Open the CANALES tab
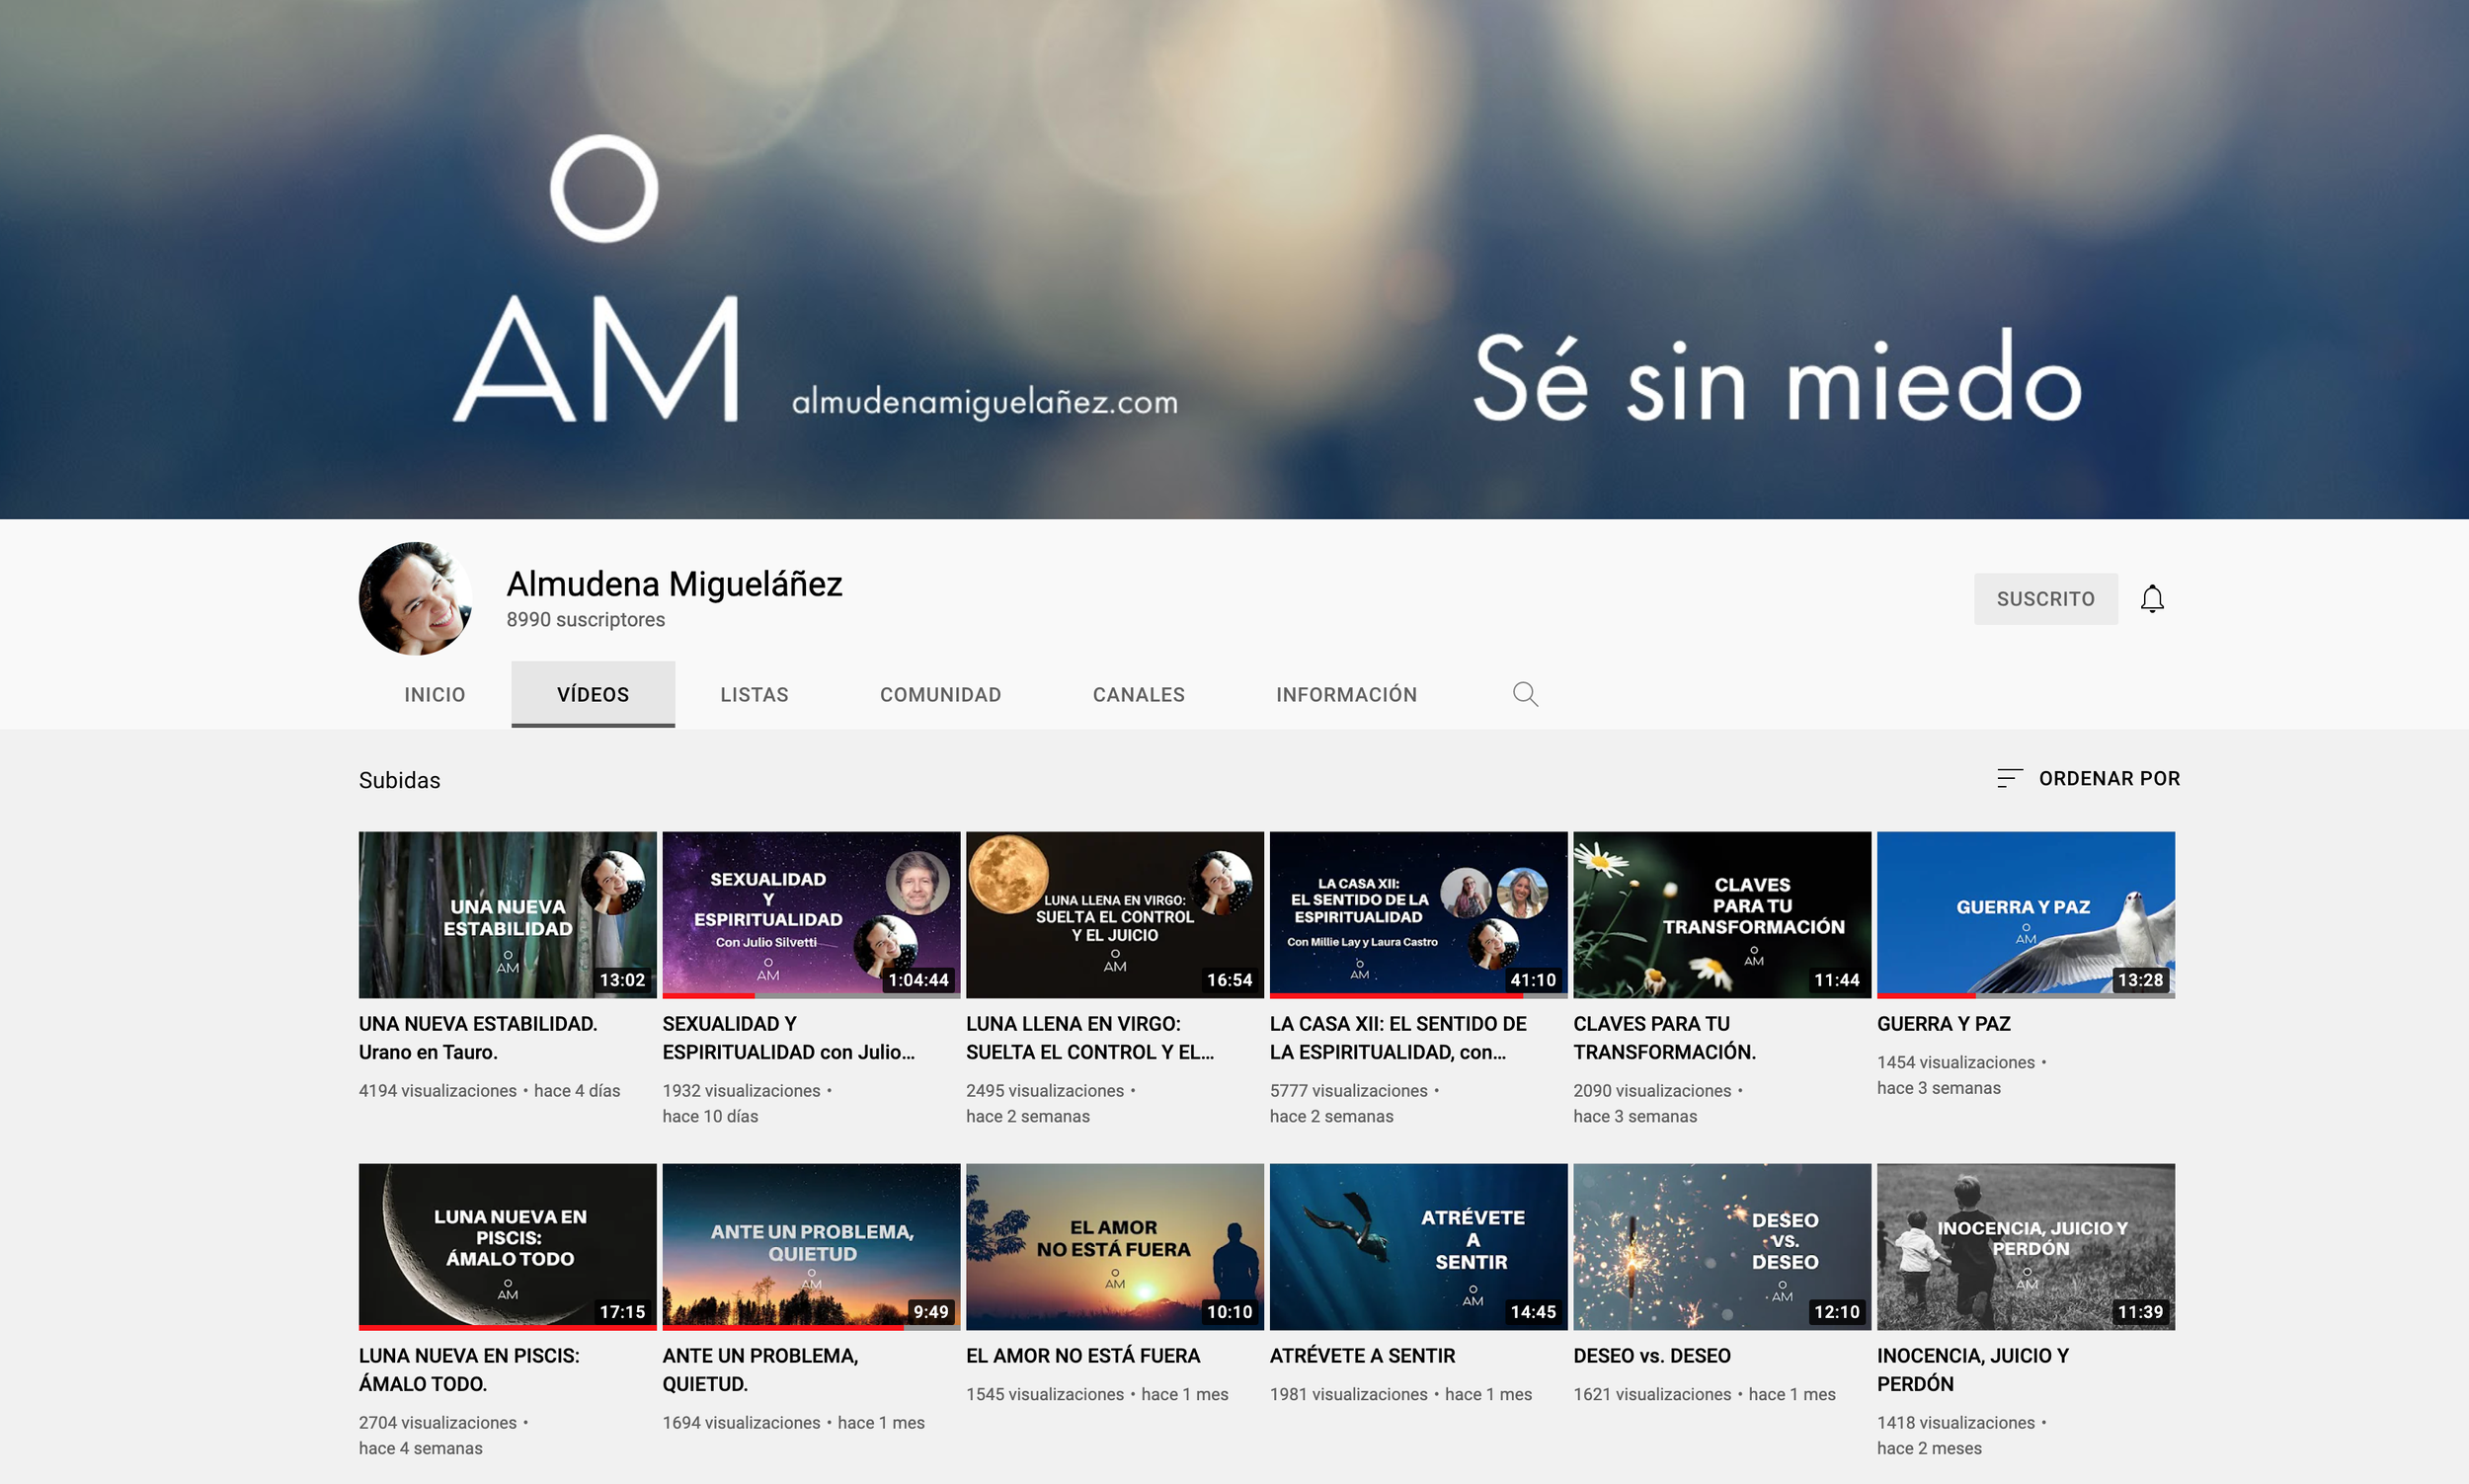The image size is (2469, 1484). click(1139, 694)
